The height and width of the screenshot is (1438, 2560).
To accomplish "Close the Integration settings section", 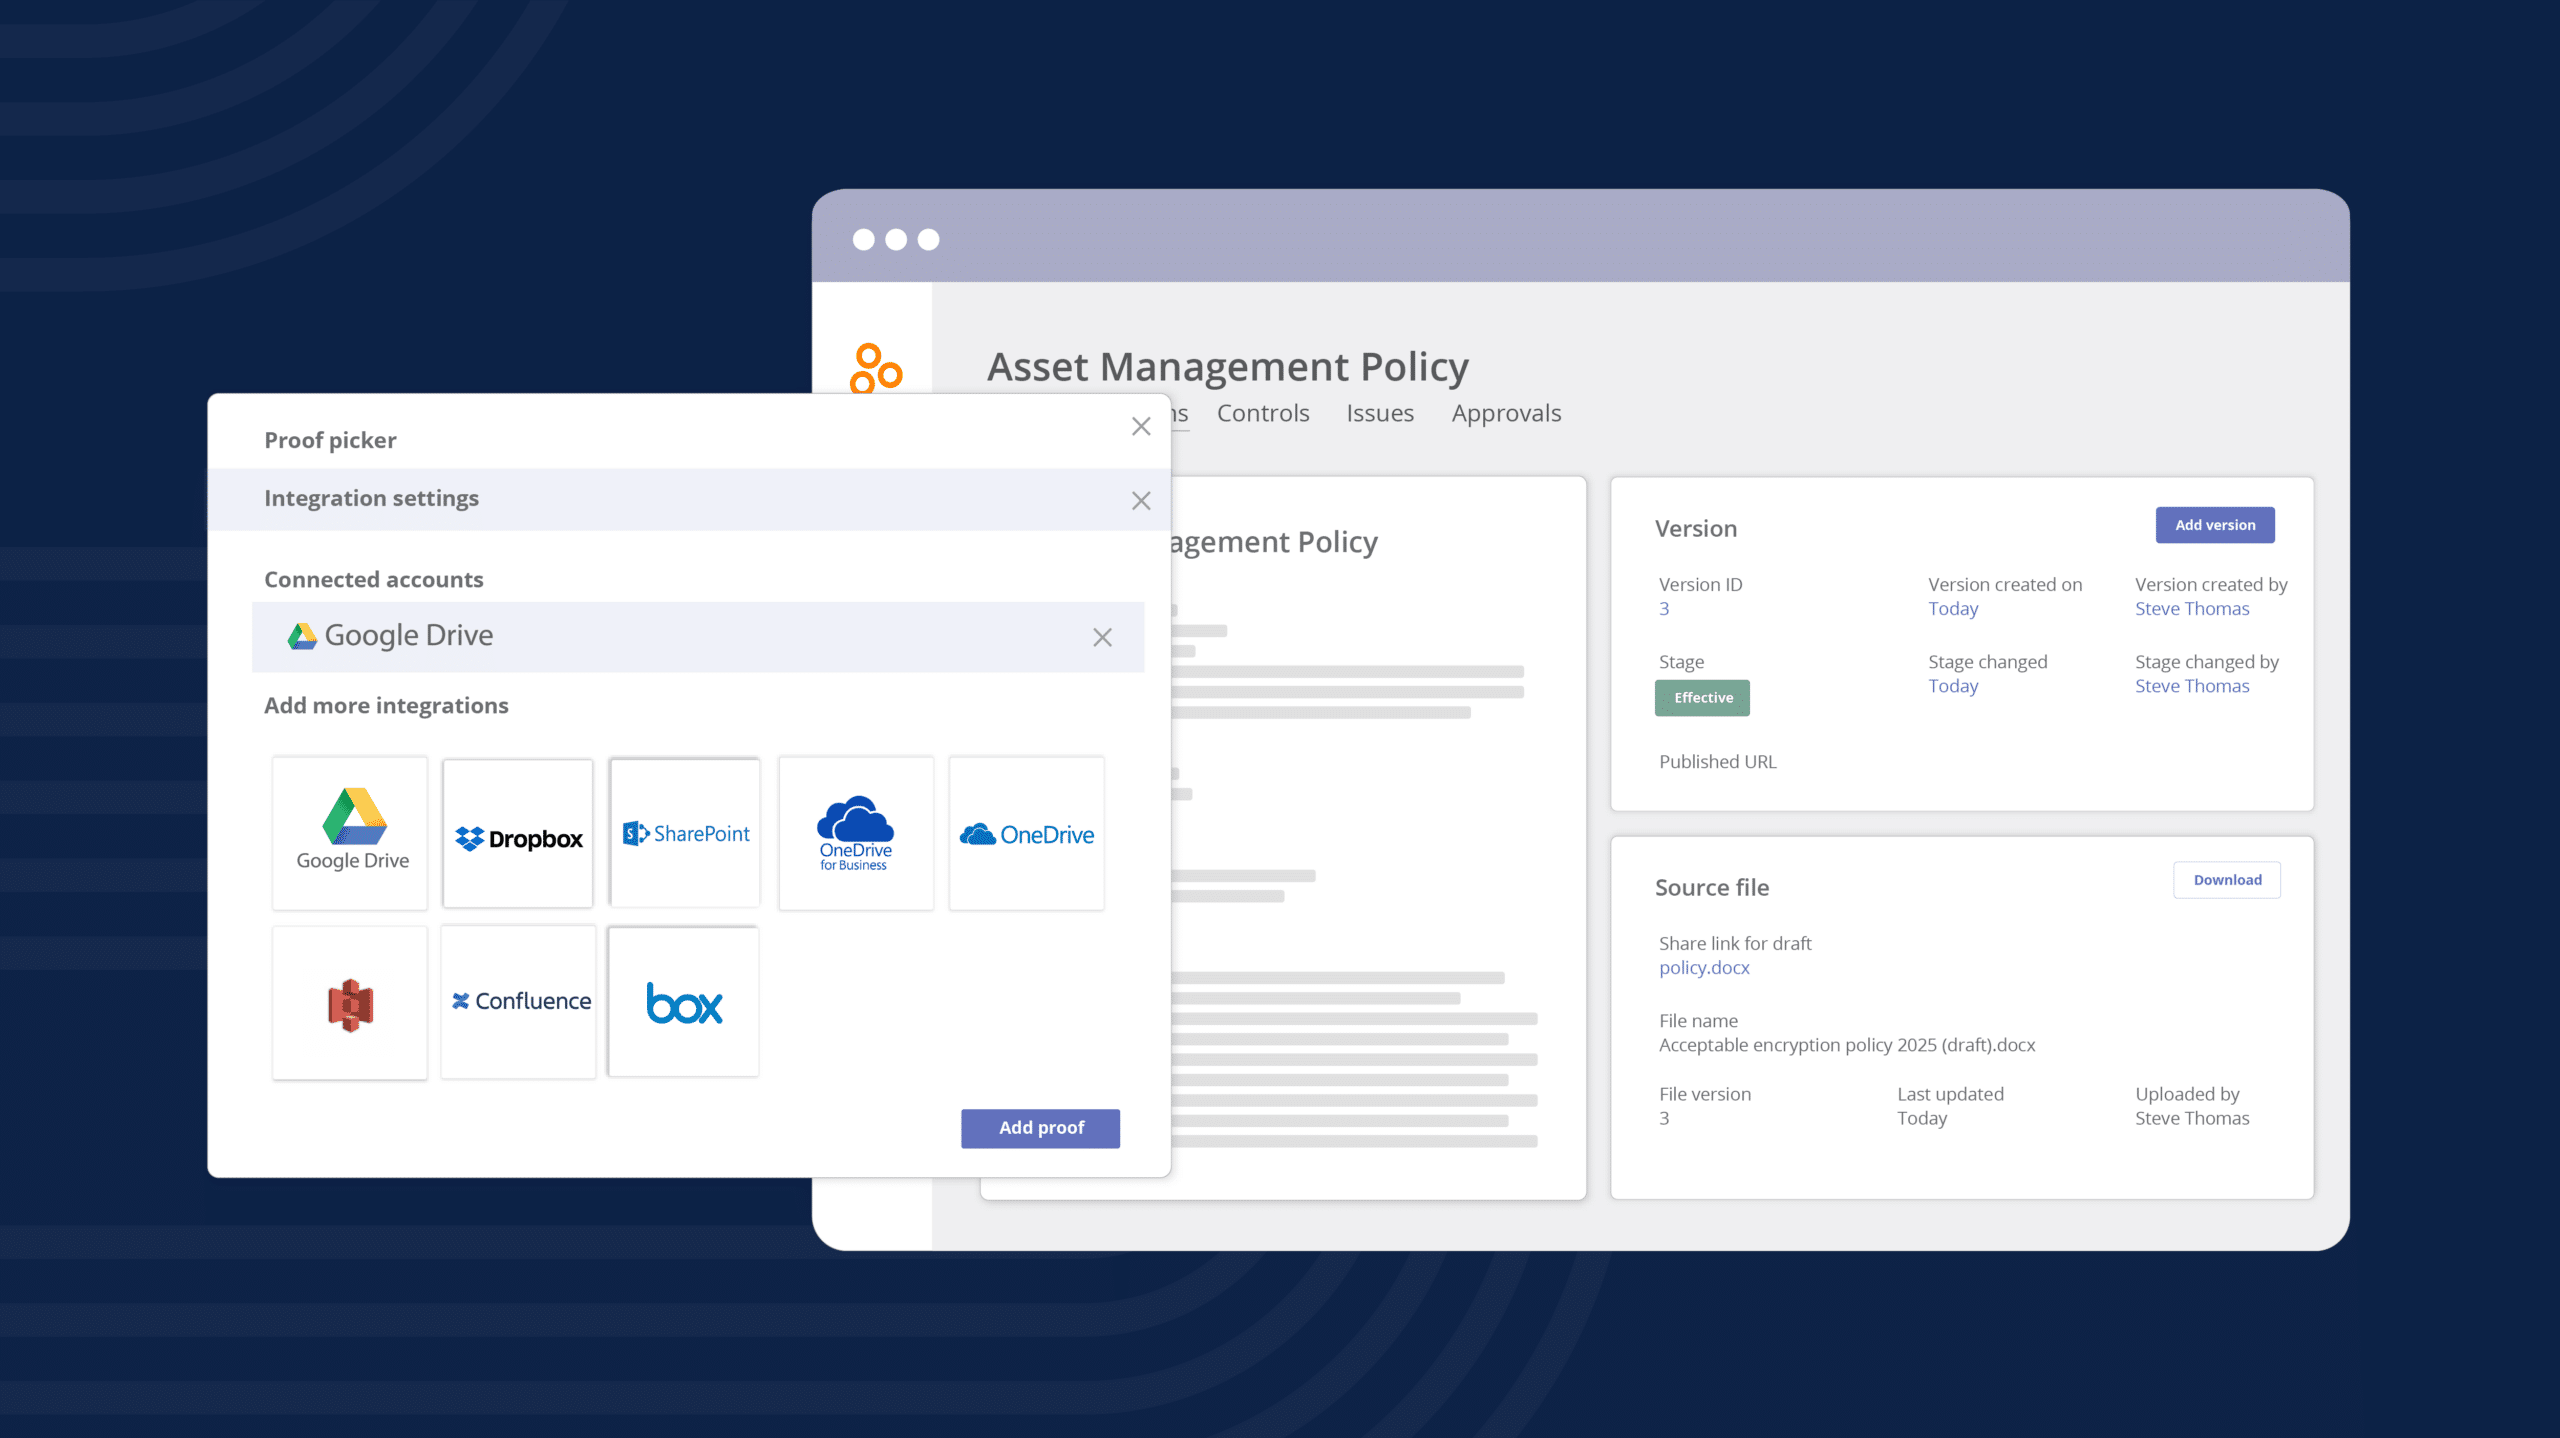I will click(x=1141, y=501).
